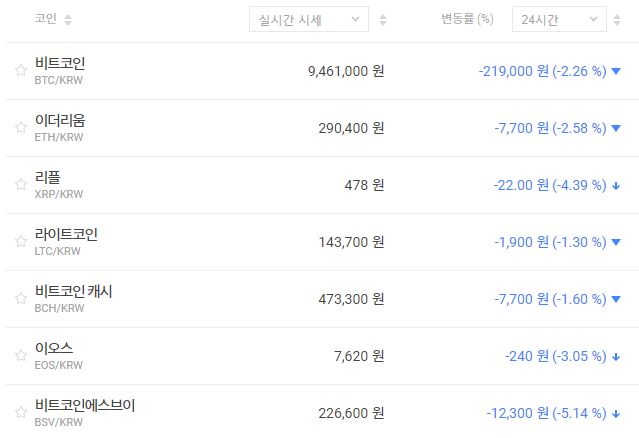Click the star icon beside 이오스
The image size is (639, 438).
(20, 356)
